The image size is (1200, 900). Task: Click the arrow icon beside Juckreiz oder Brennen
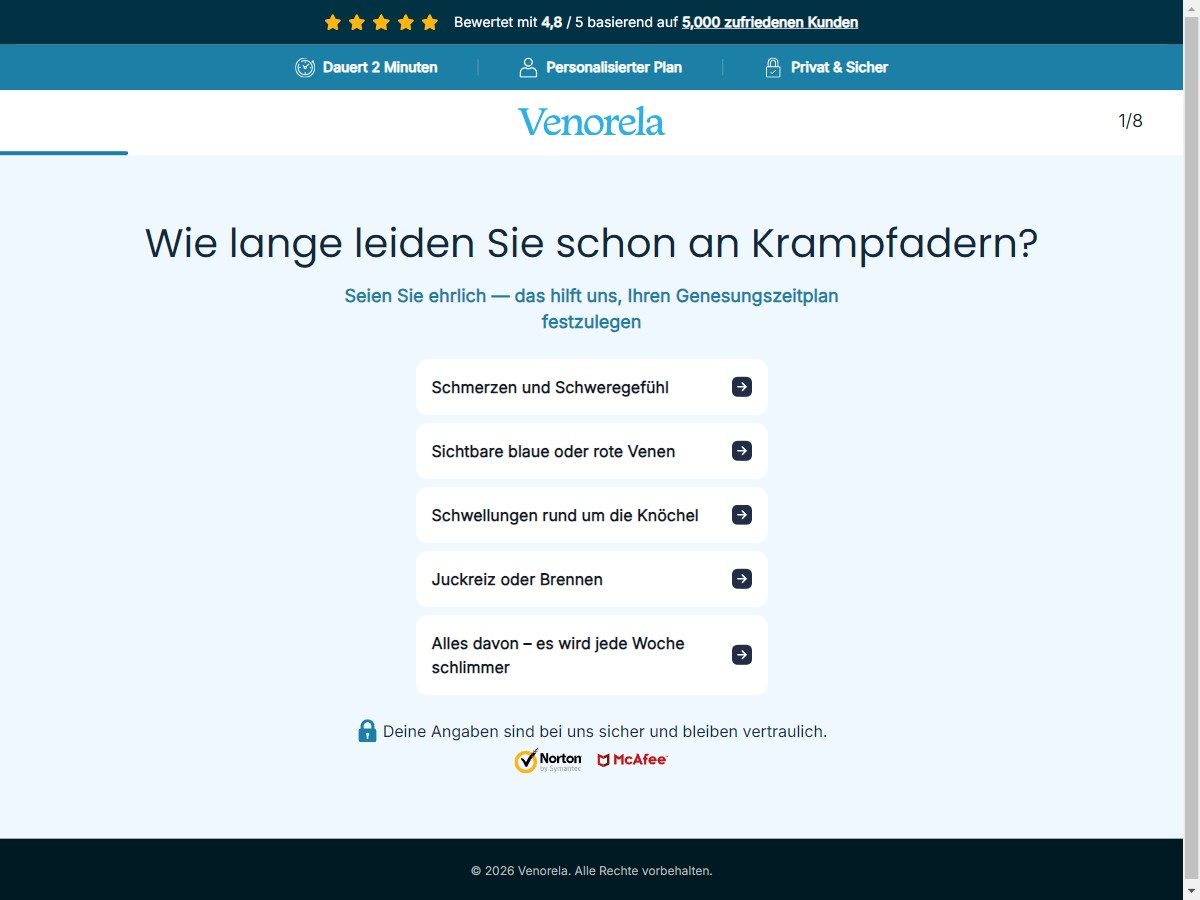(x=742, y=579)
